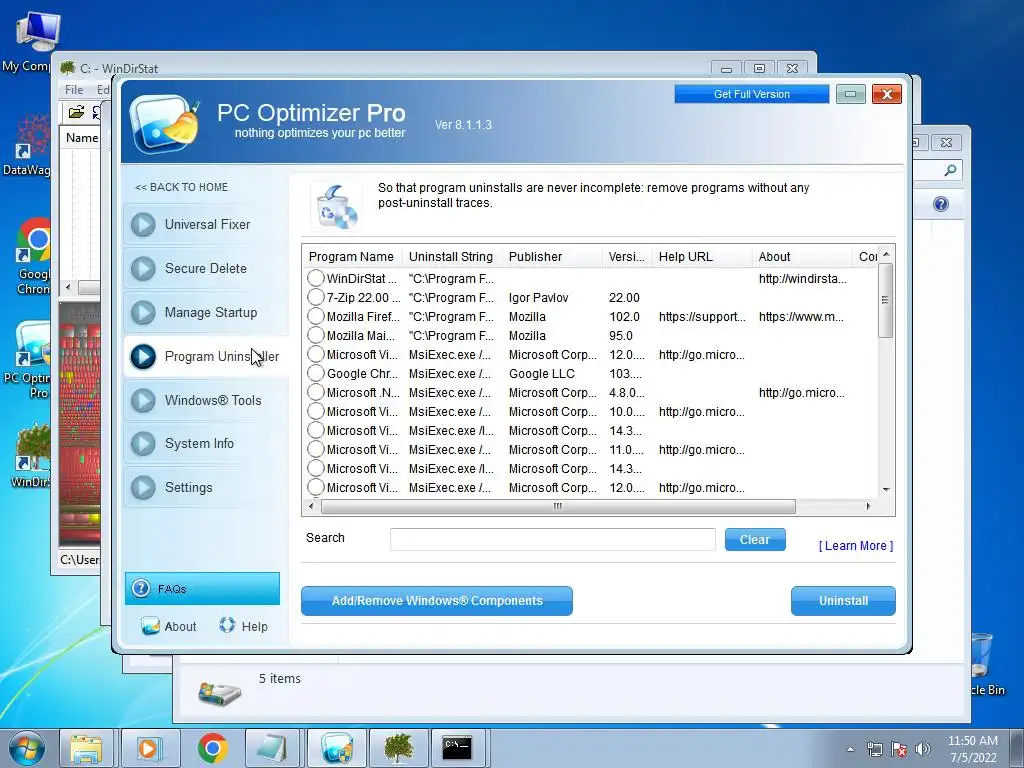The width and height of the screenshot is (1024, 768).
Task: Click the PC Optimizer Pro logo icon
Action: pyautogui.click(x=163, y=124)
